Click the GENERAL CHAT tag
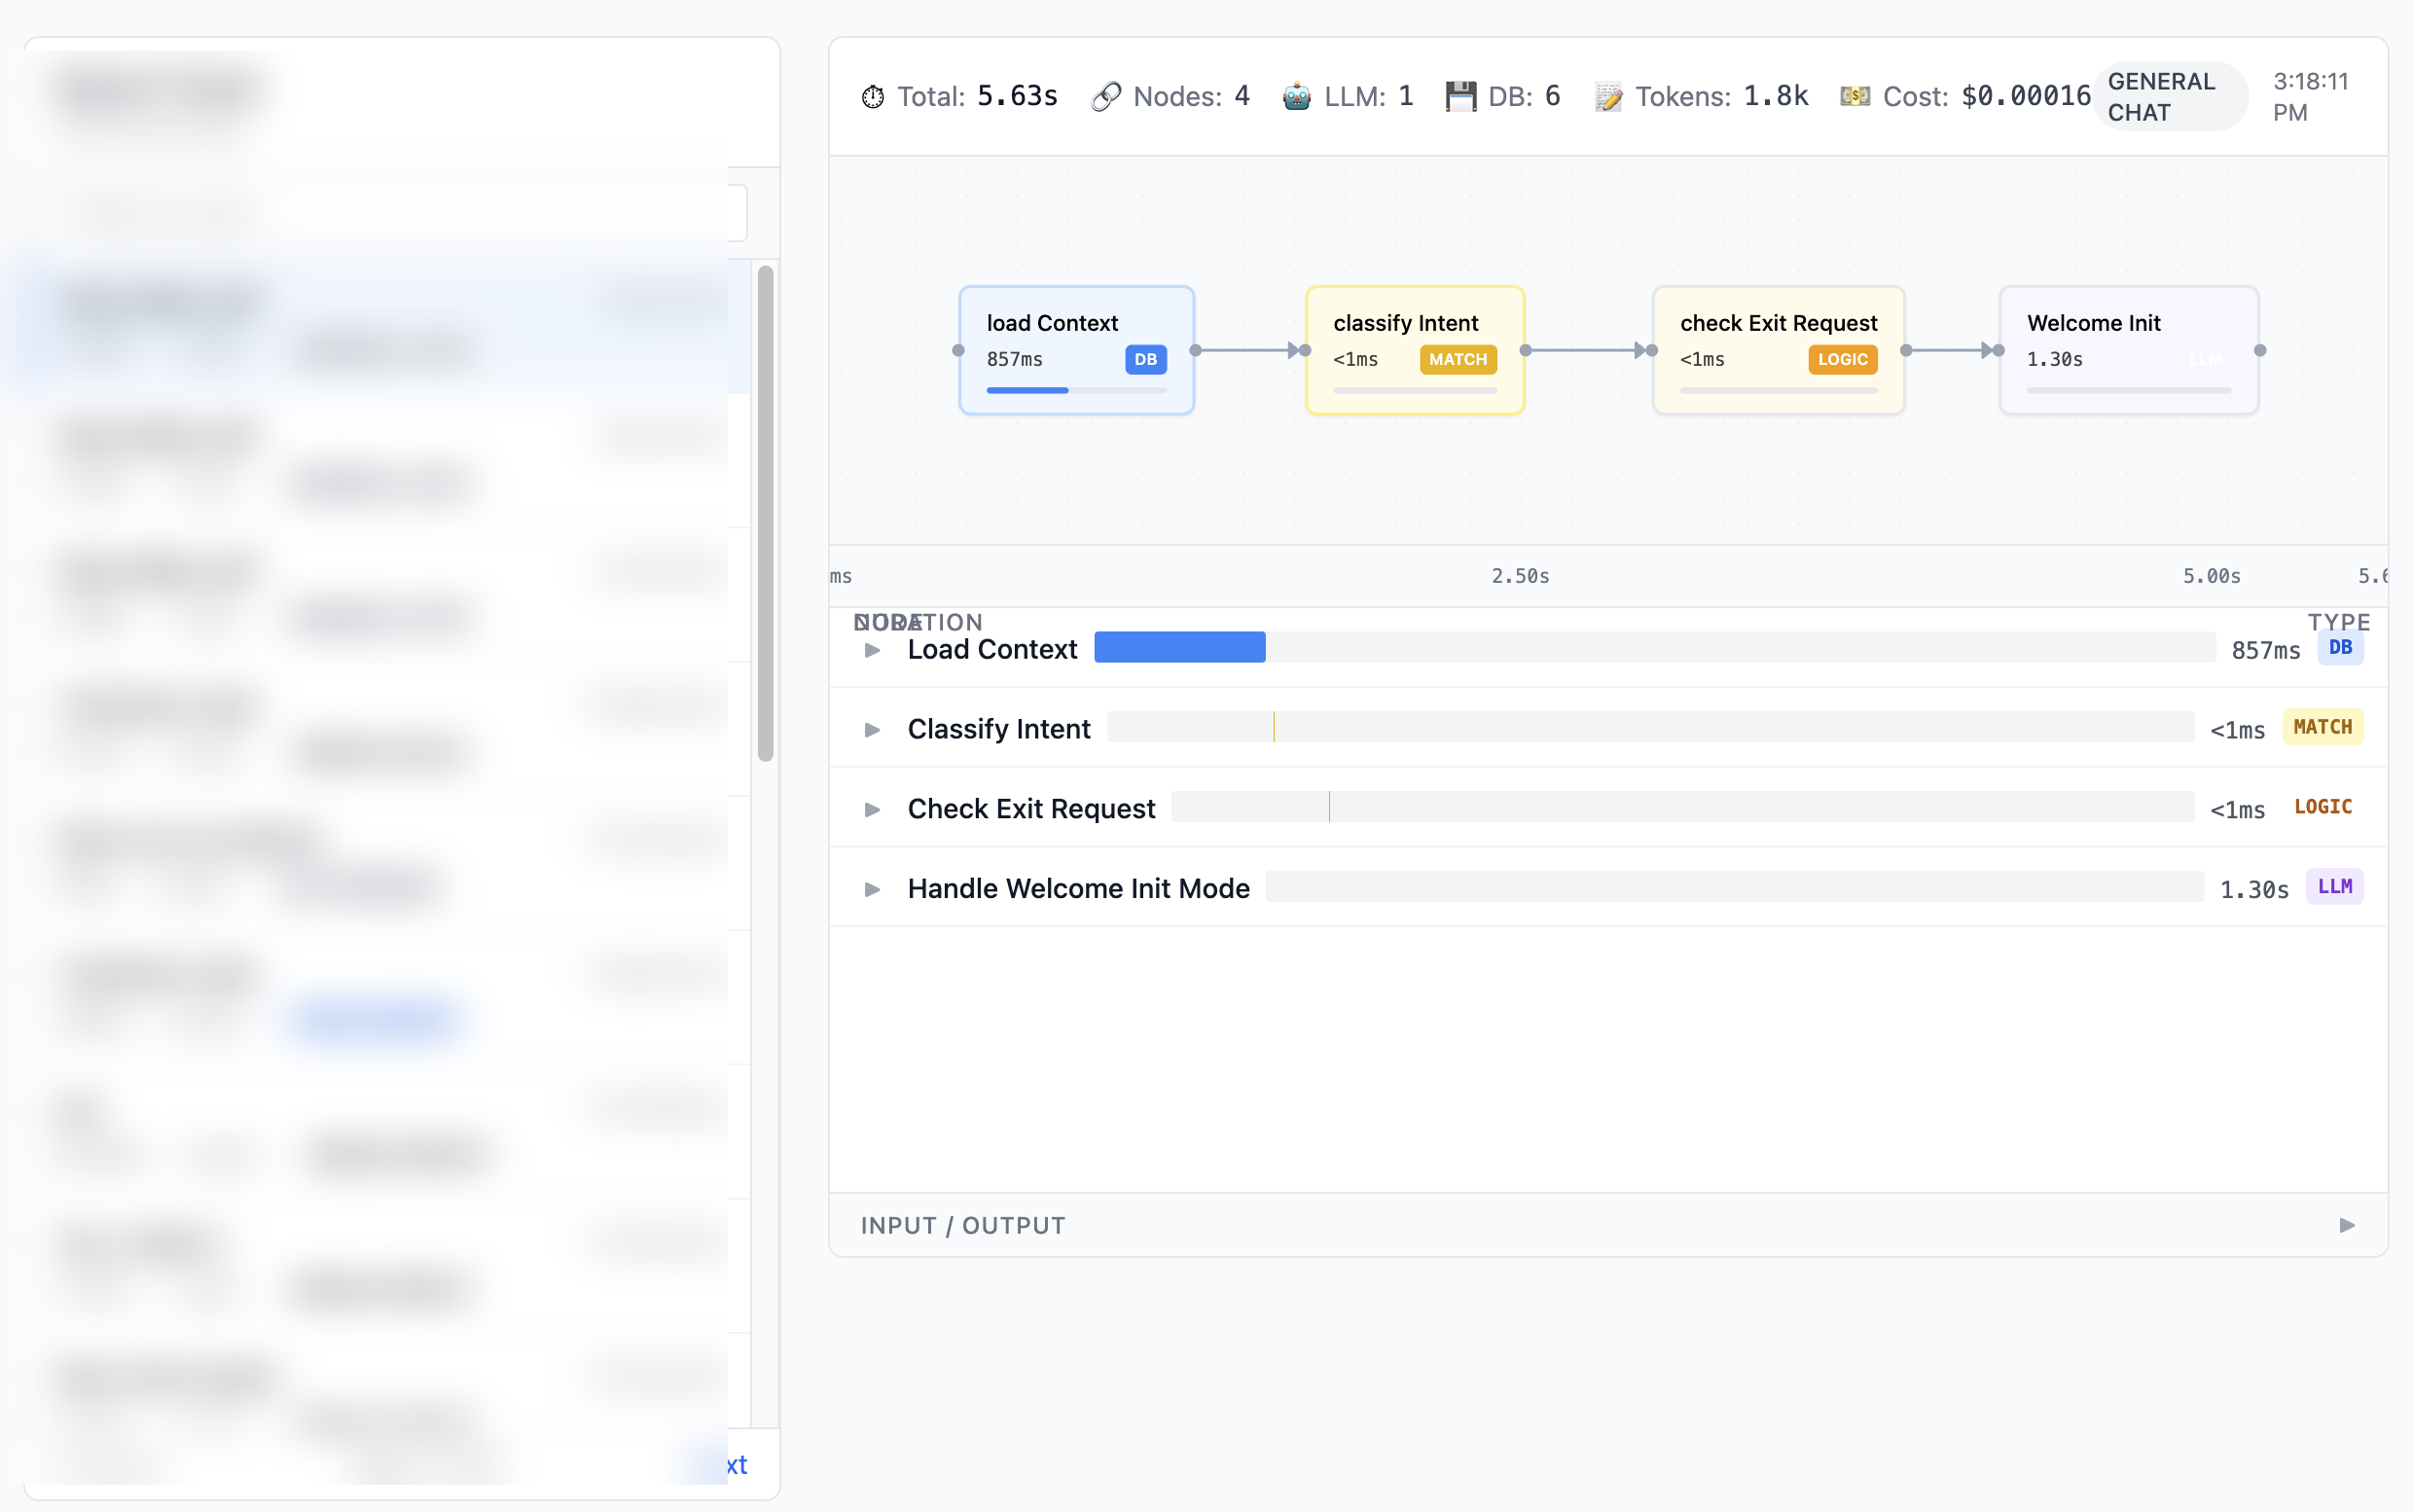Viewport: 2413px width, 1512px height. pyautogui.click(x=2171, y=97)
